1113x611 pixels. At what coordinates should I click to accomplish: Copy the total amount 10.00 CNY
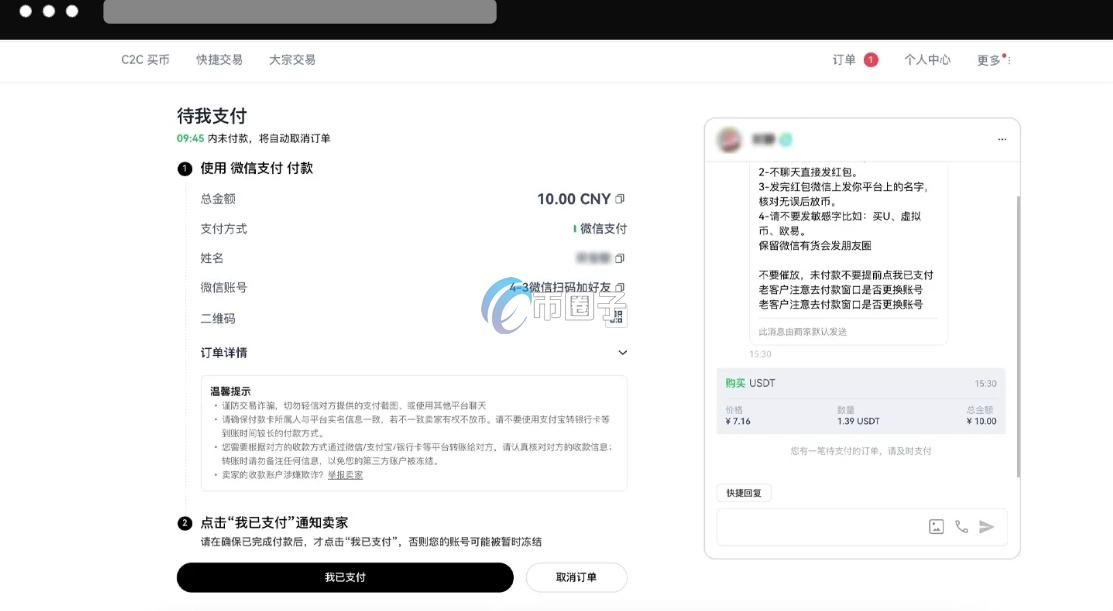click(619, 199)
